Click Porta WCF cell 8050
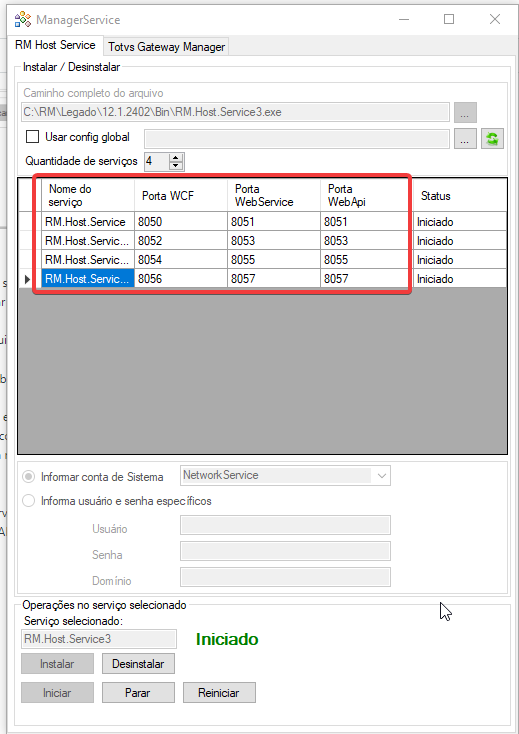 pos(181,221)
